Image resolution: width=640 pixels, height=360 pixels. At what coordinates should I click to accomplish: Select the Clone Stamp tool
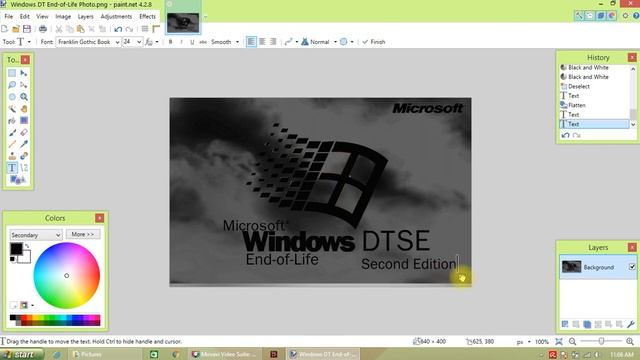(x=12, y=156)
